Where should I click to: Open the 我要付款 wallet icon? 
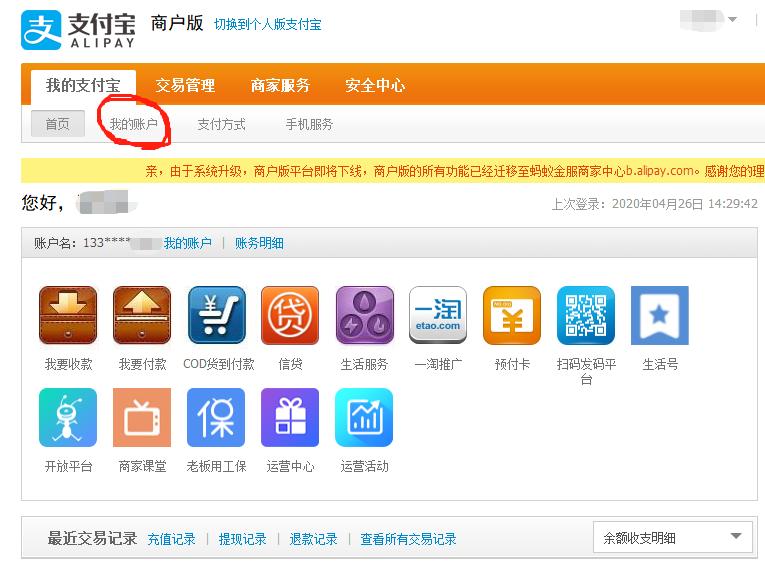click(x=142, y=315)
